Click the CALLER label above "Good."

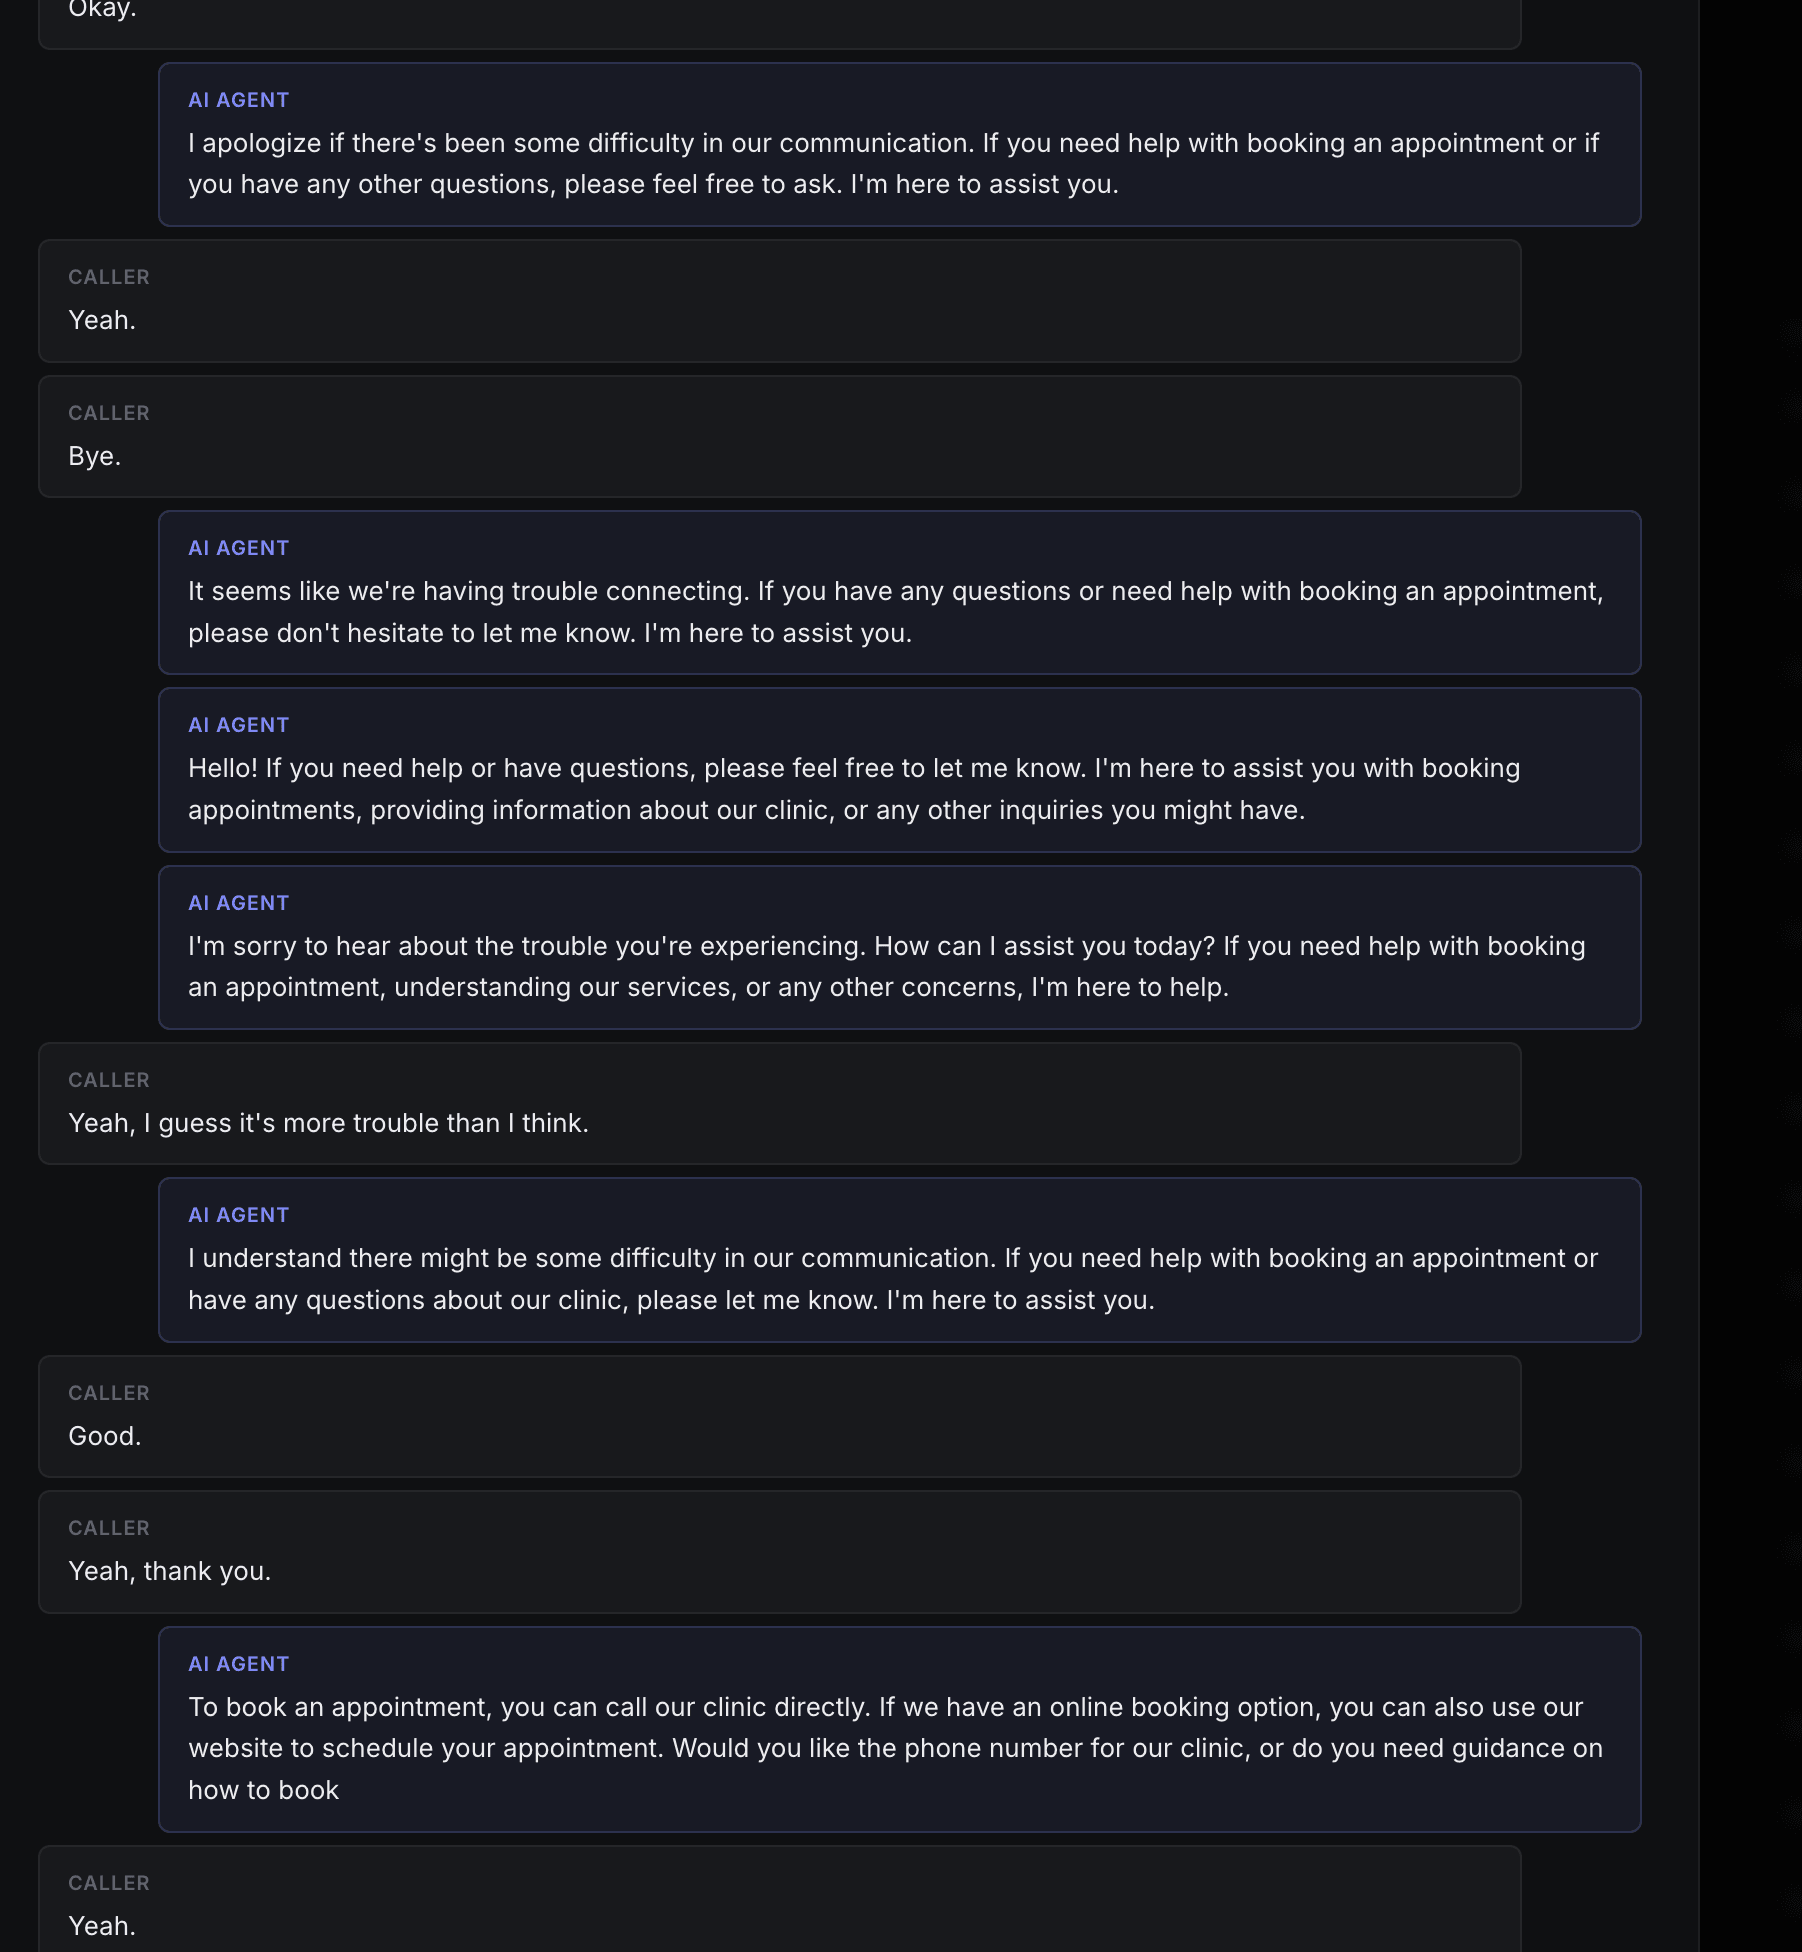point(109,1393)
